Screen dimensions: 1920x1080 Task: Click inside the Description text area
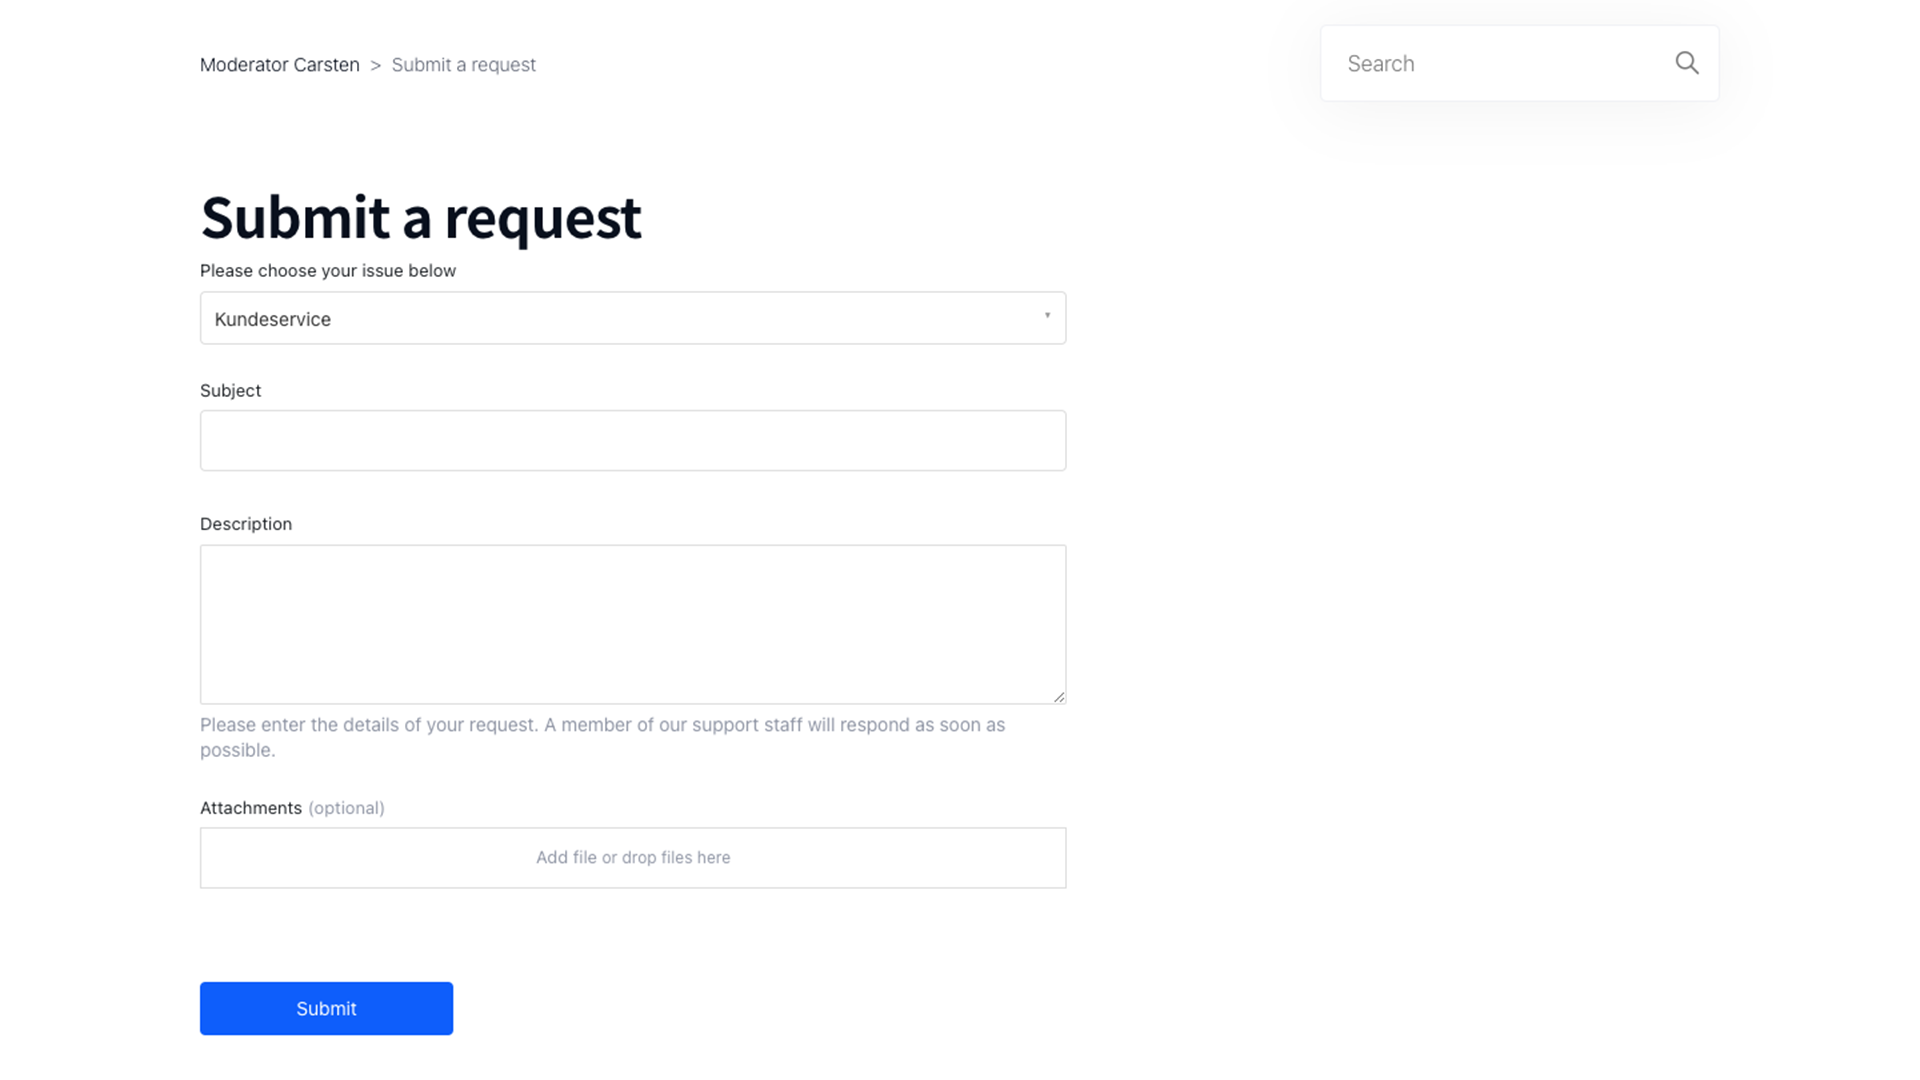click(x=632, y=623)
